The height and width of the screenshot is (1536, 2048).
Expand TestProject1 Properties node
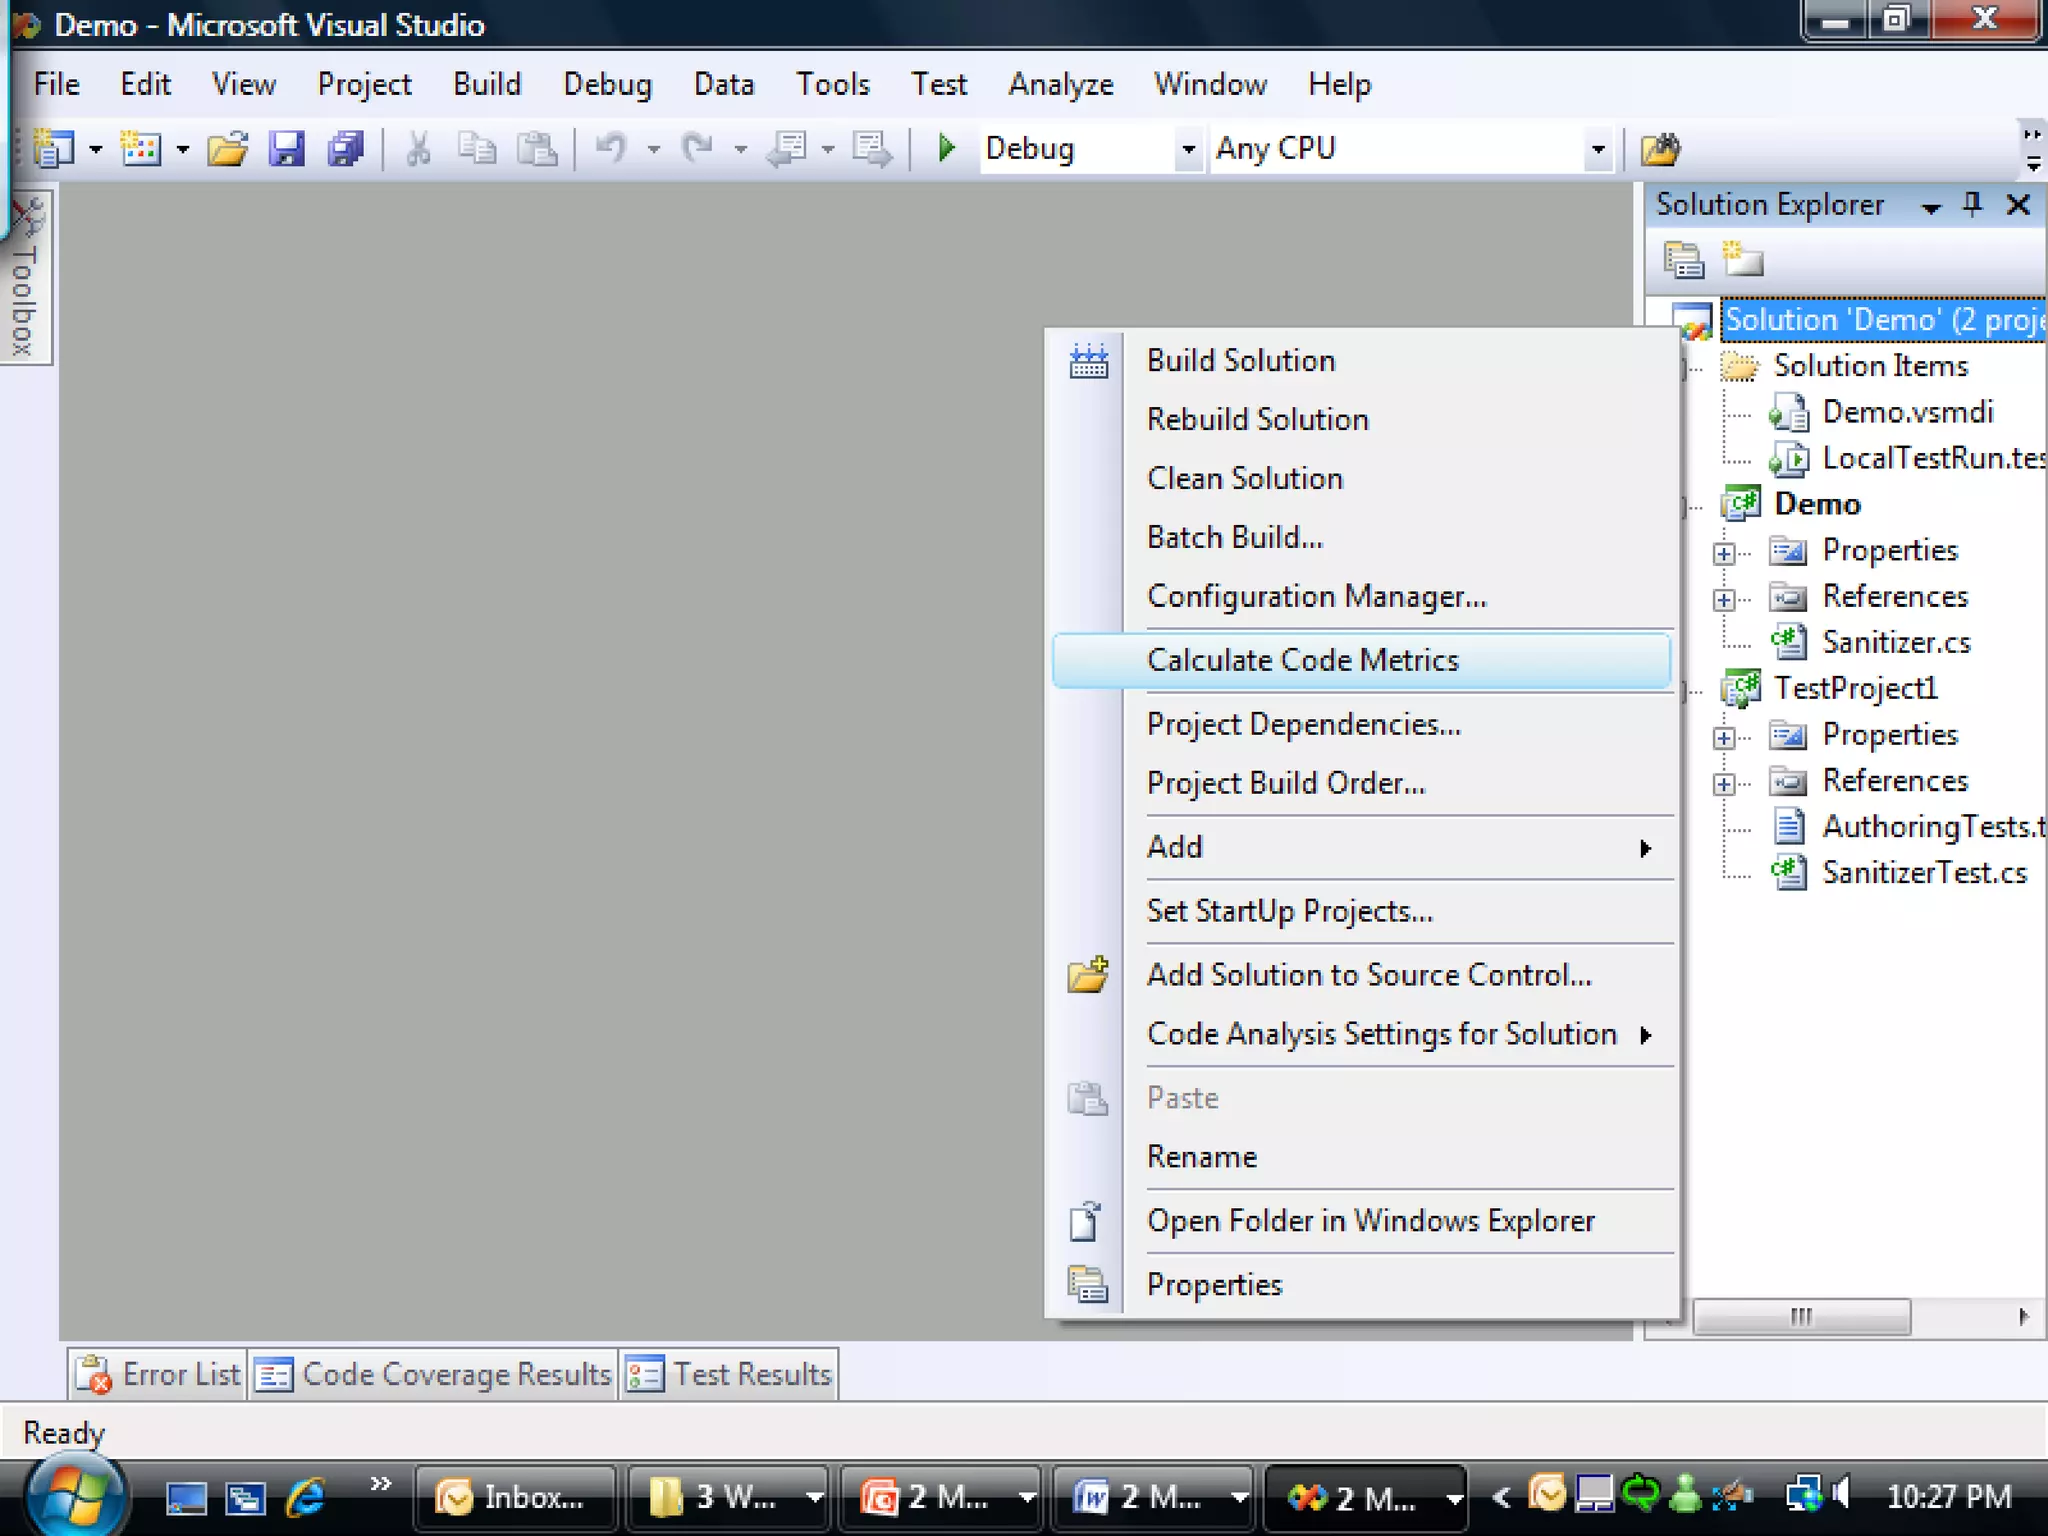point(1723,738)
